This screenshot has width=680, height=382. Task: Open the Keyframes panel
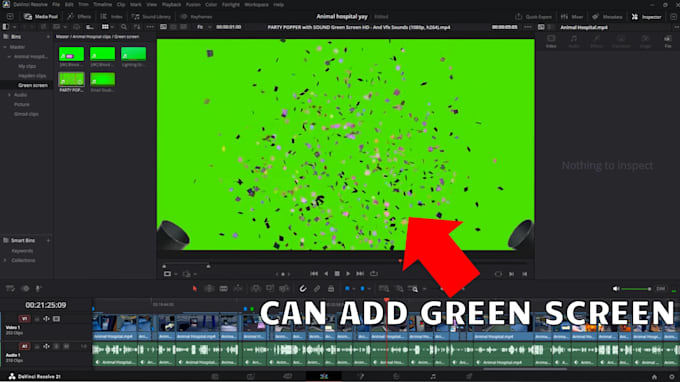point(196,16)
